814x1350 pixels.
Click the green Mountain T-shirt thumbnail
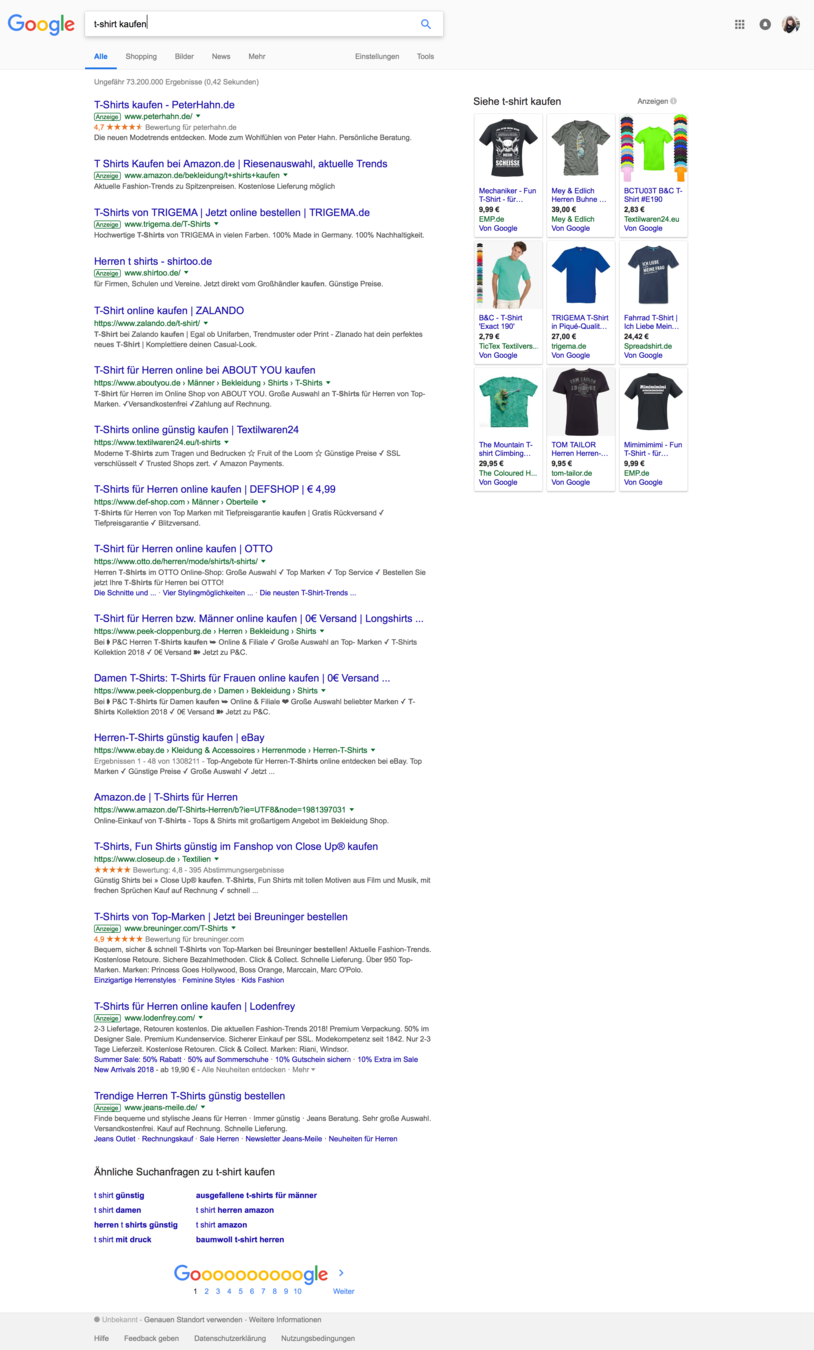(x=508, y=402)
